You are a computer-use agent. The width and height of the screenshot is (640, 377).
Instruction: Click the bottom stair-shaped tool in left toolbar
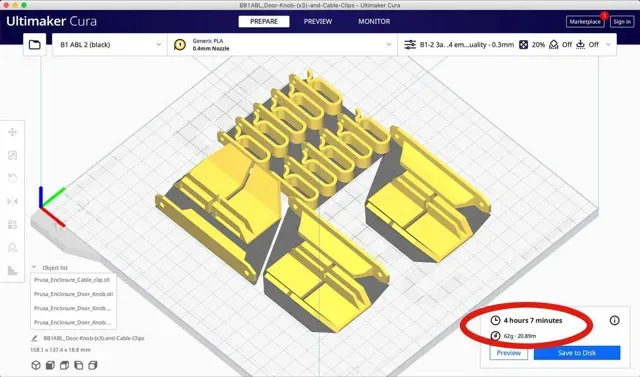tap(13, 270)
